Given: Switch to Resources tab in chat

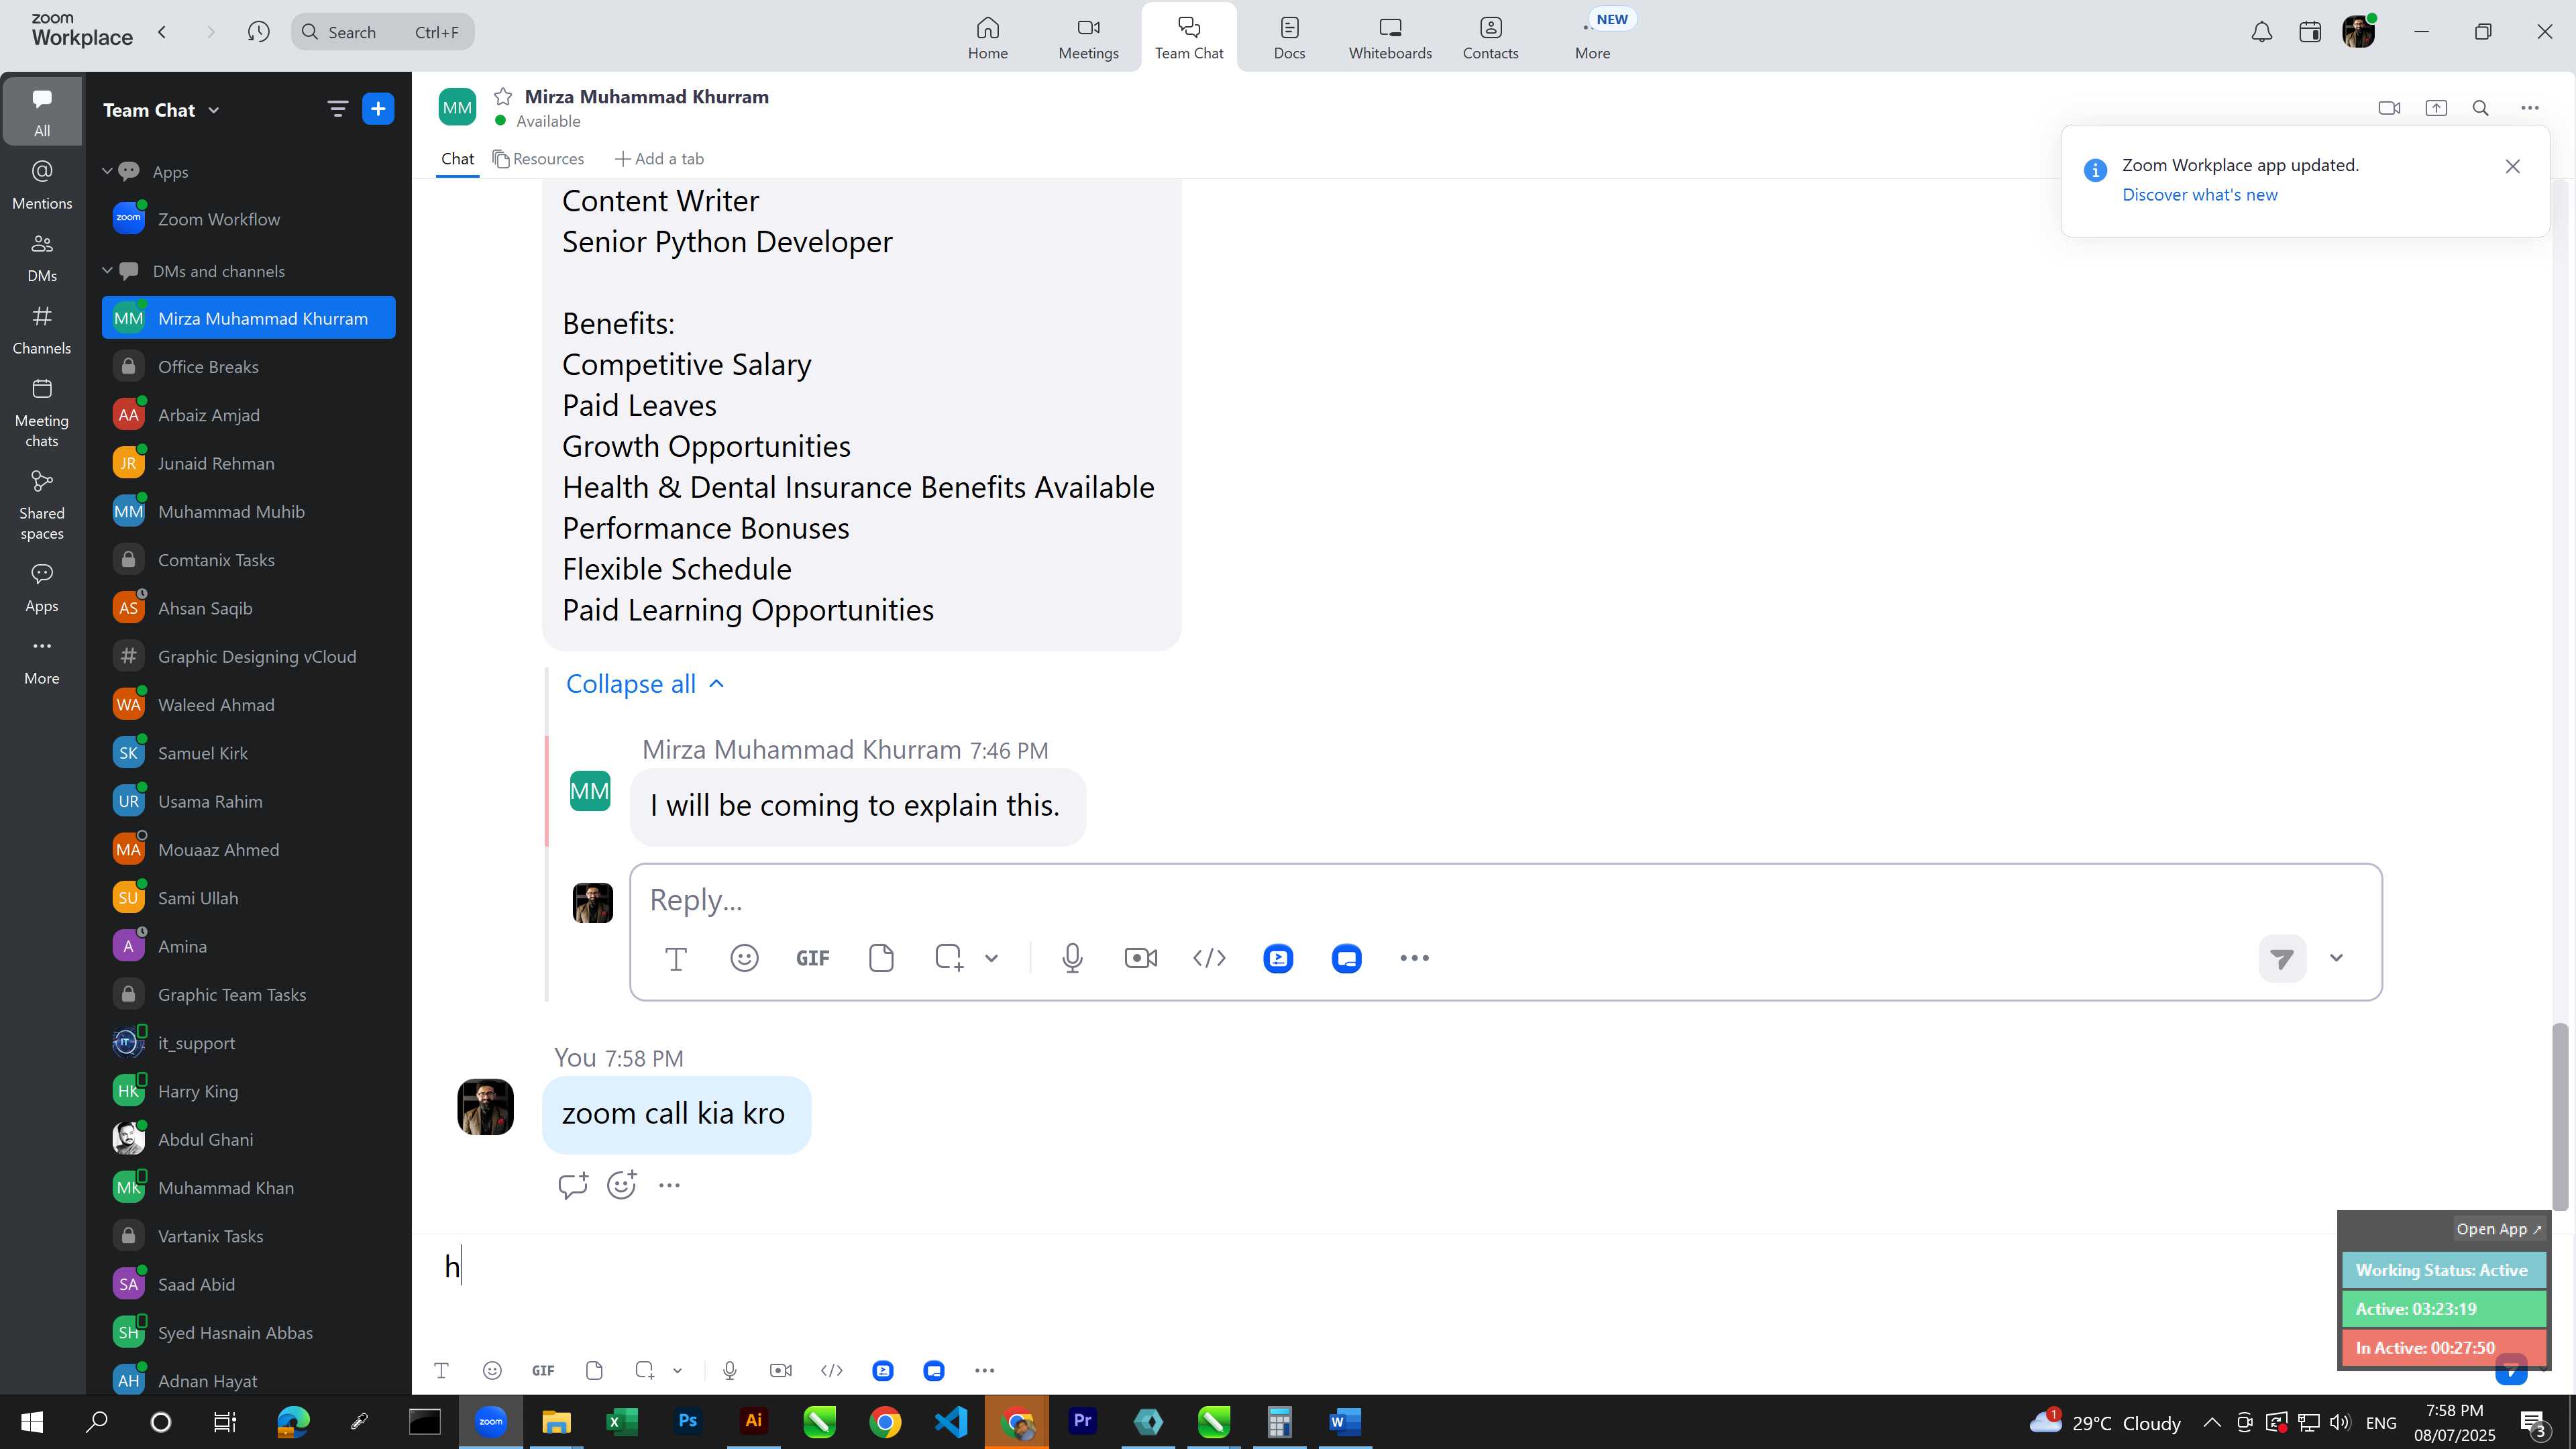Looking at the screenshot, I should coord(538,159).
